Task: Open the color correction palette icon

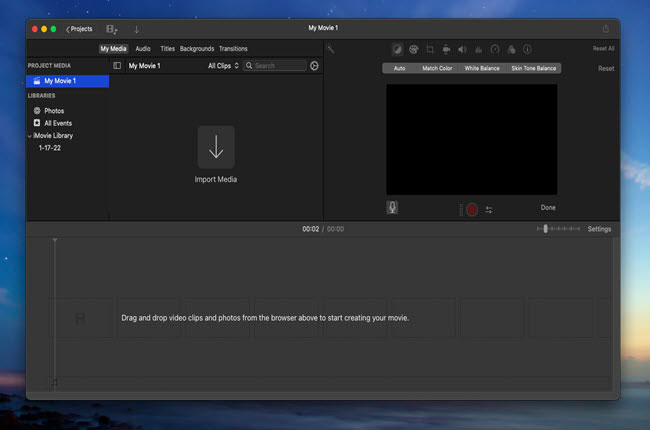Action: click(x=413, y=50)
